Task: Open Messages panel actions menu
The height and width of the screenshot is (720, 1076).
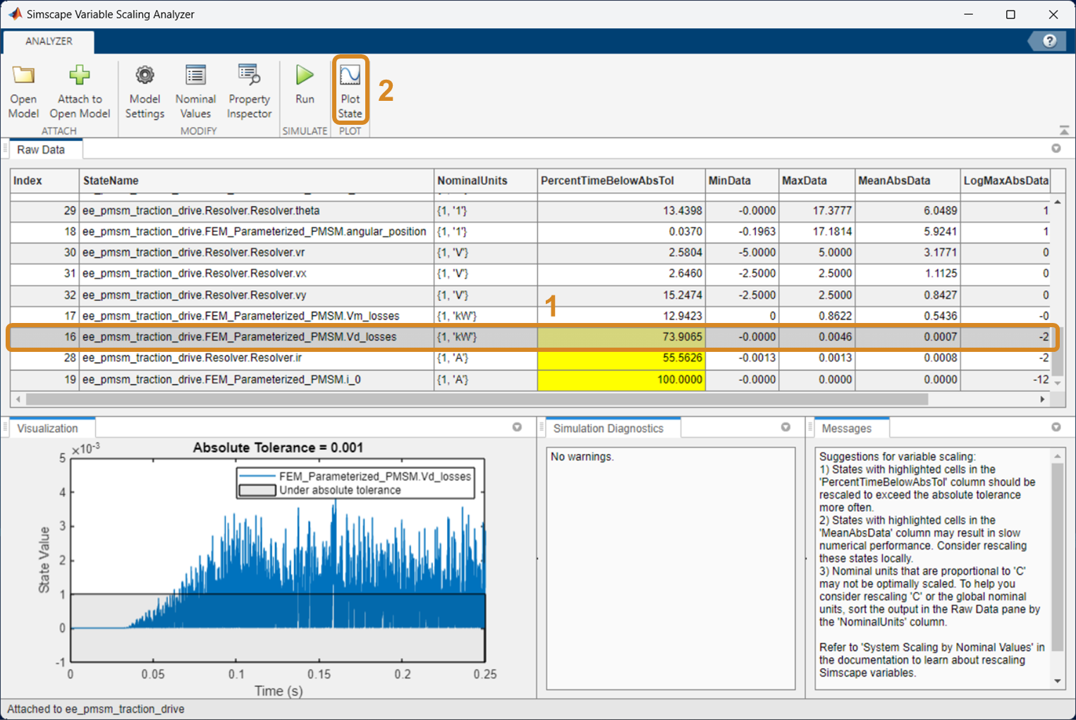Action: [x=1056, y=427]
